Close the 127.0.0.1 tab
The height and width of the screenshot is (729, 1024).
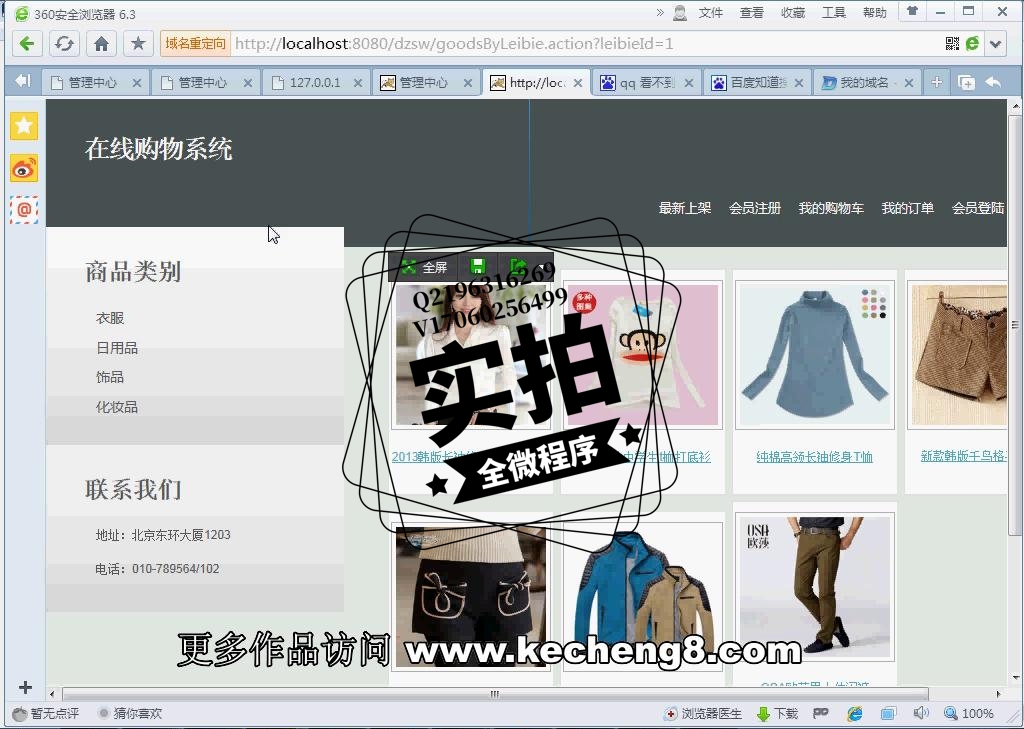pos(358,83)
